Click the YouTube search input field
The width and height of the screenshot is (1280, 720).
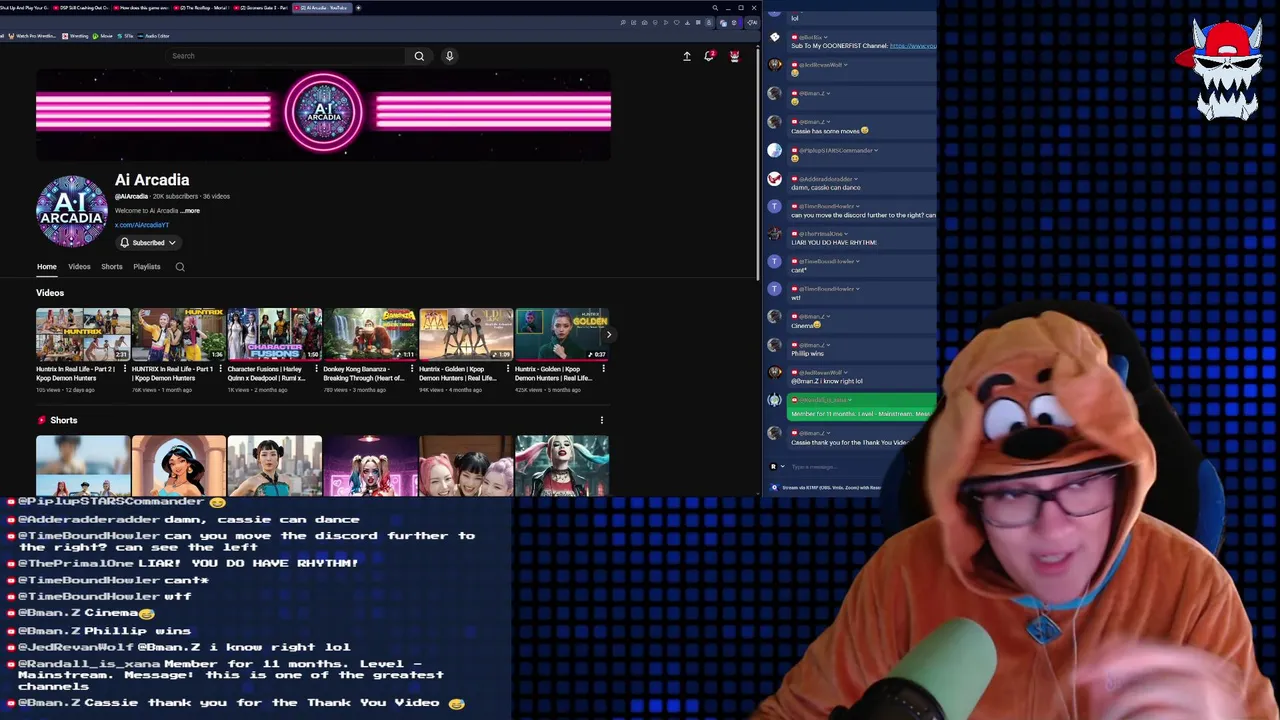tap(285, 56)
